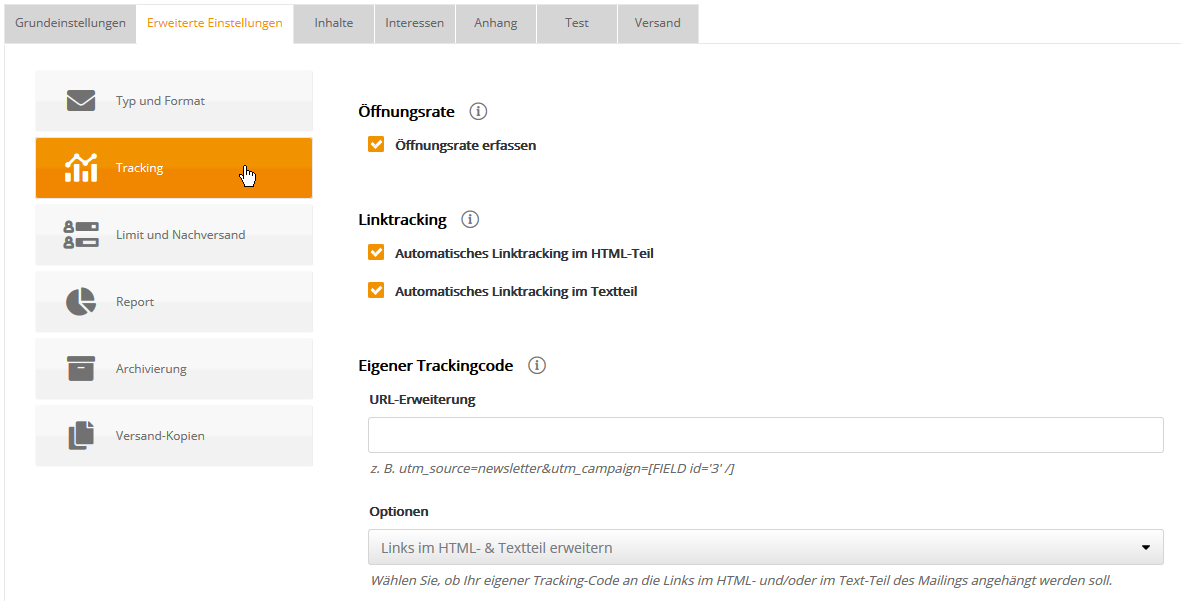Open info icon next to Eigener Trackingcode
The width and height of the screenshot is (1181, 601).
tap(536, 365)
